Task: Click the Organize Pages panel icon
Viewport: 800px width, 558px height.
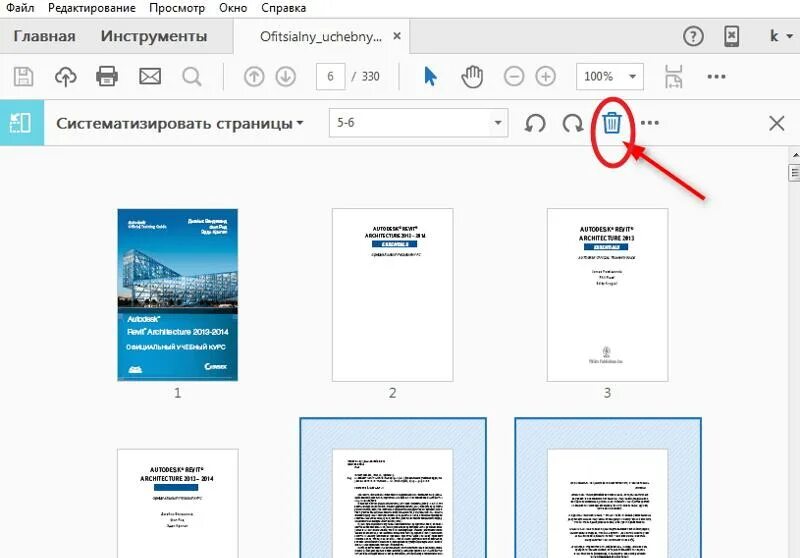Action: pyautogui.click(x=21, y=123)
